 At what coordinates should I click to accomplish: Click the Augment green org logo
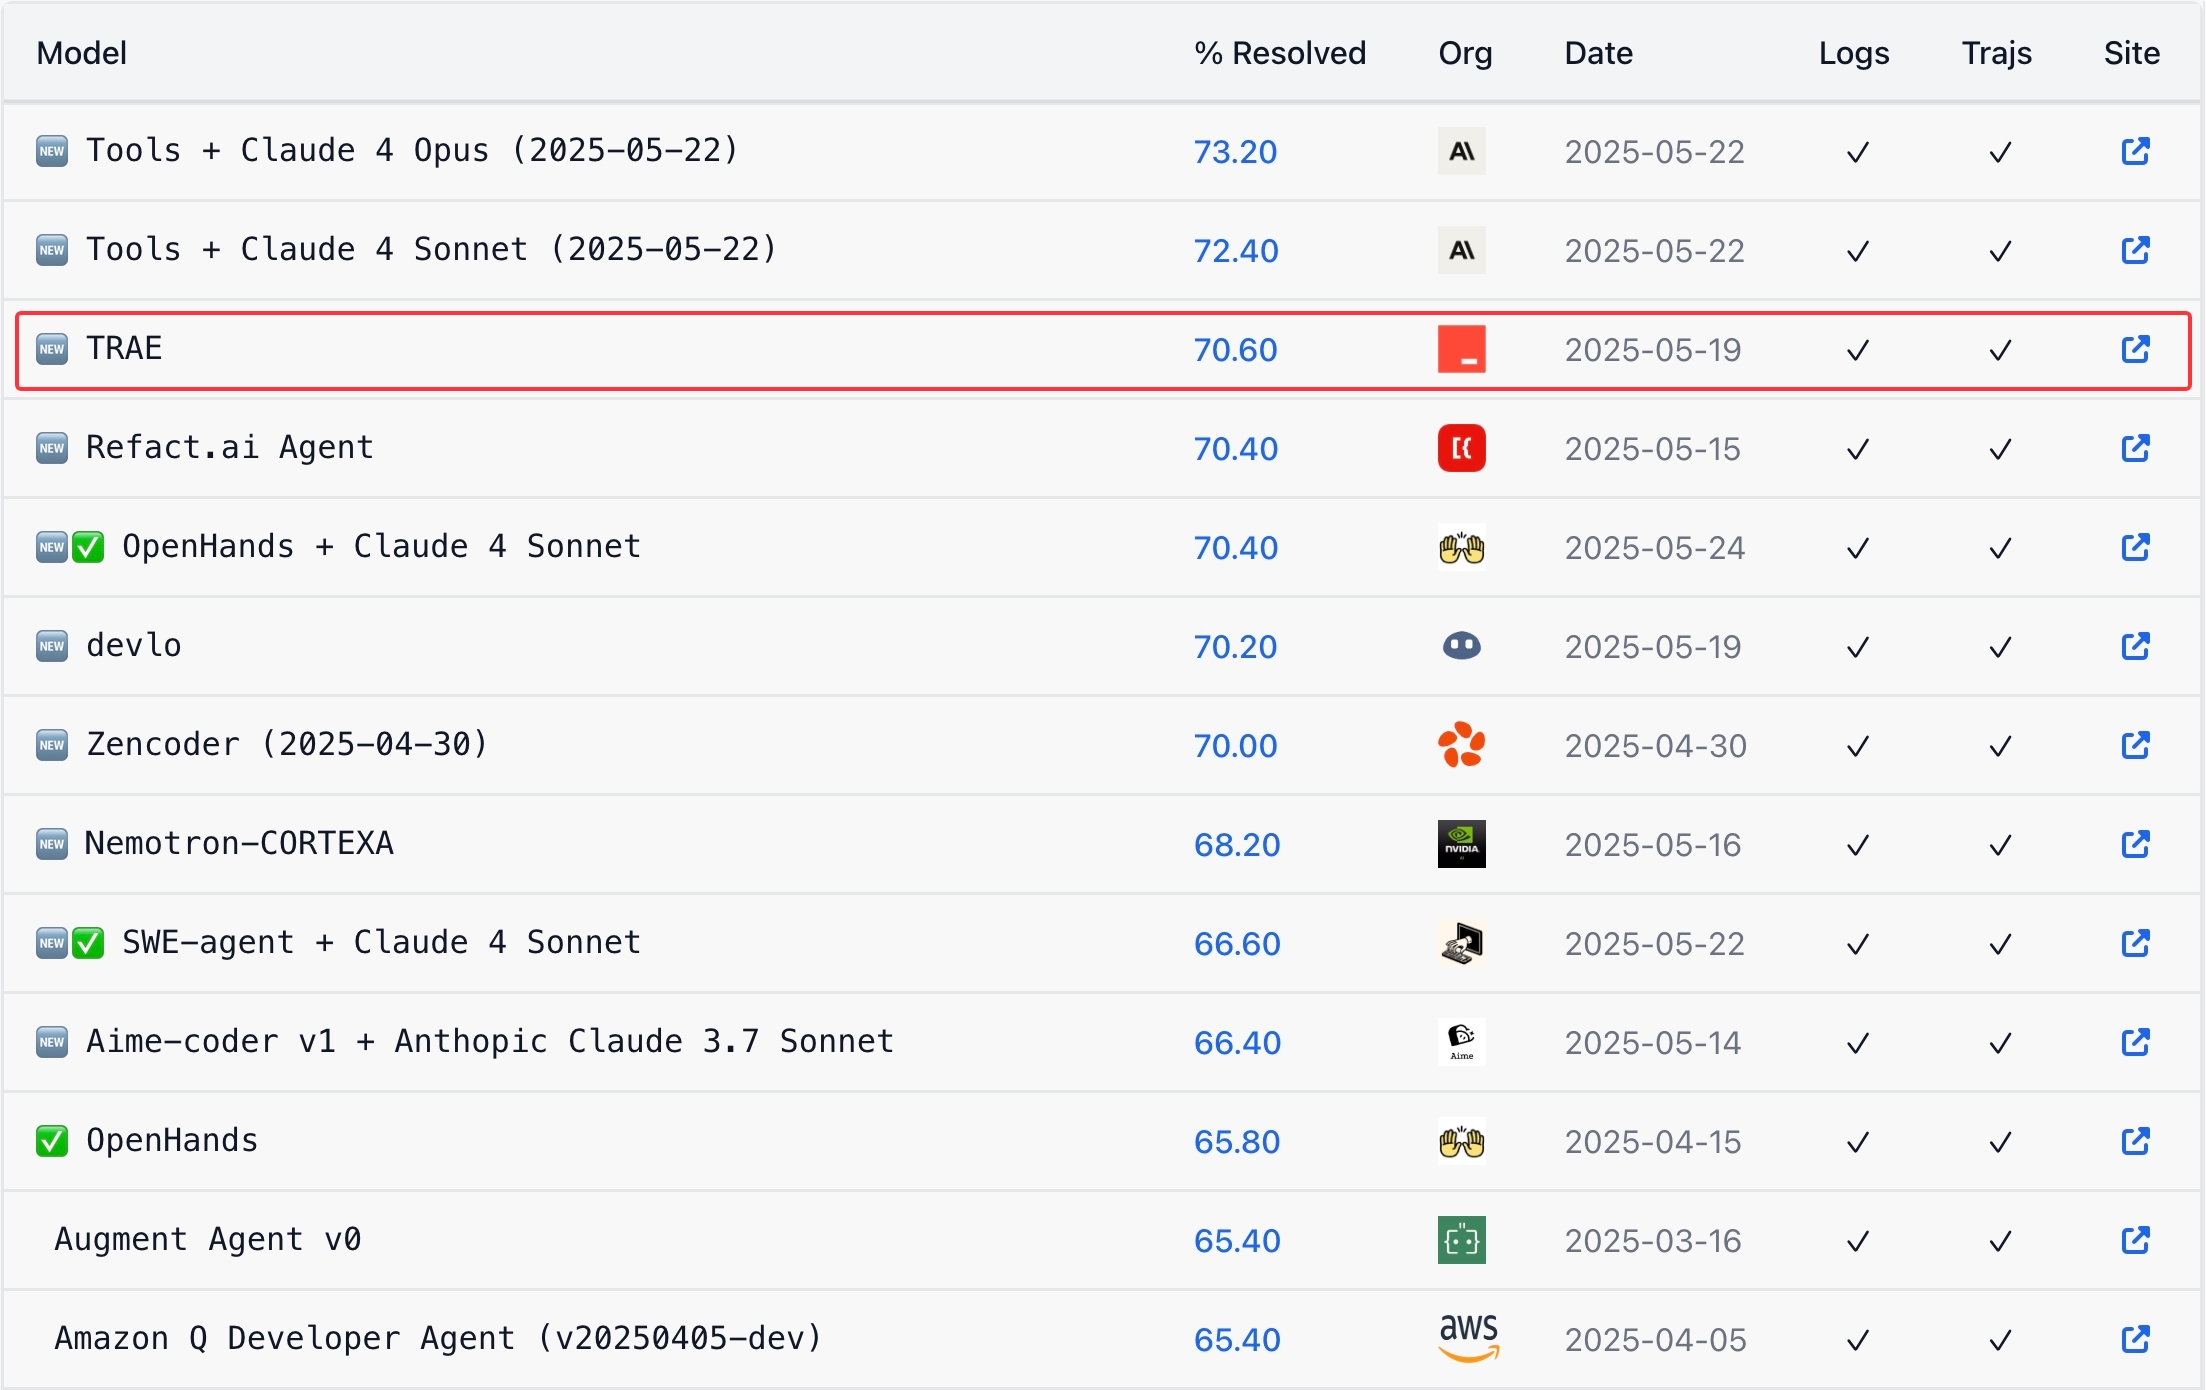[1461, 1240]
